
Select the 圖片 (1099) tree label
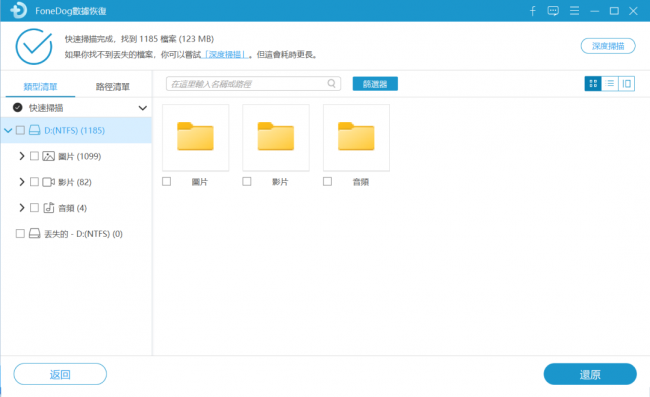[80, 156]
